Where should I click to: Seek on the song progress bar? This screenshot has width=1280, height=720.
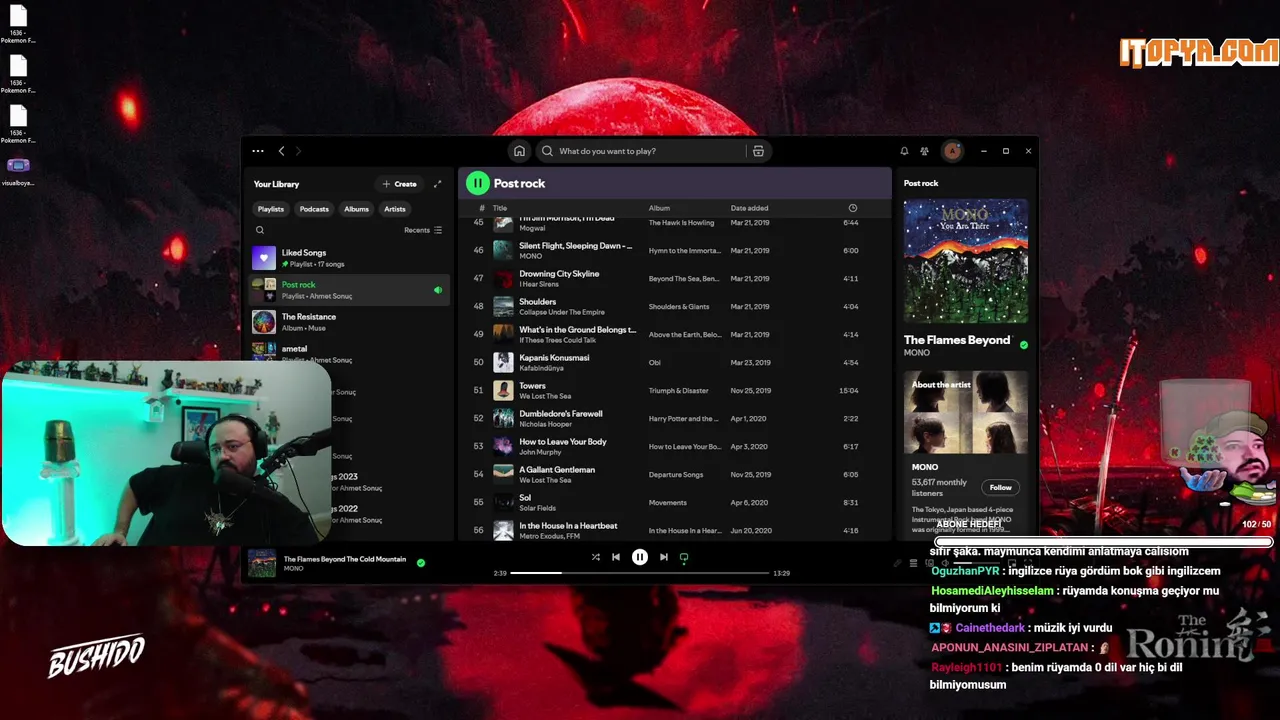pos(640,573)
